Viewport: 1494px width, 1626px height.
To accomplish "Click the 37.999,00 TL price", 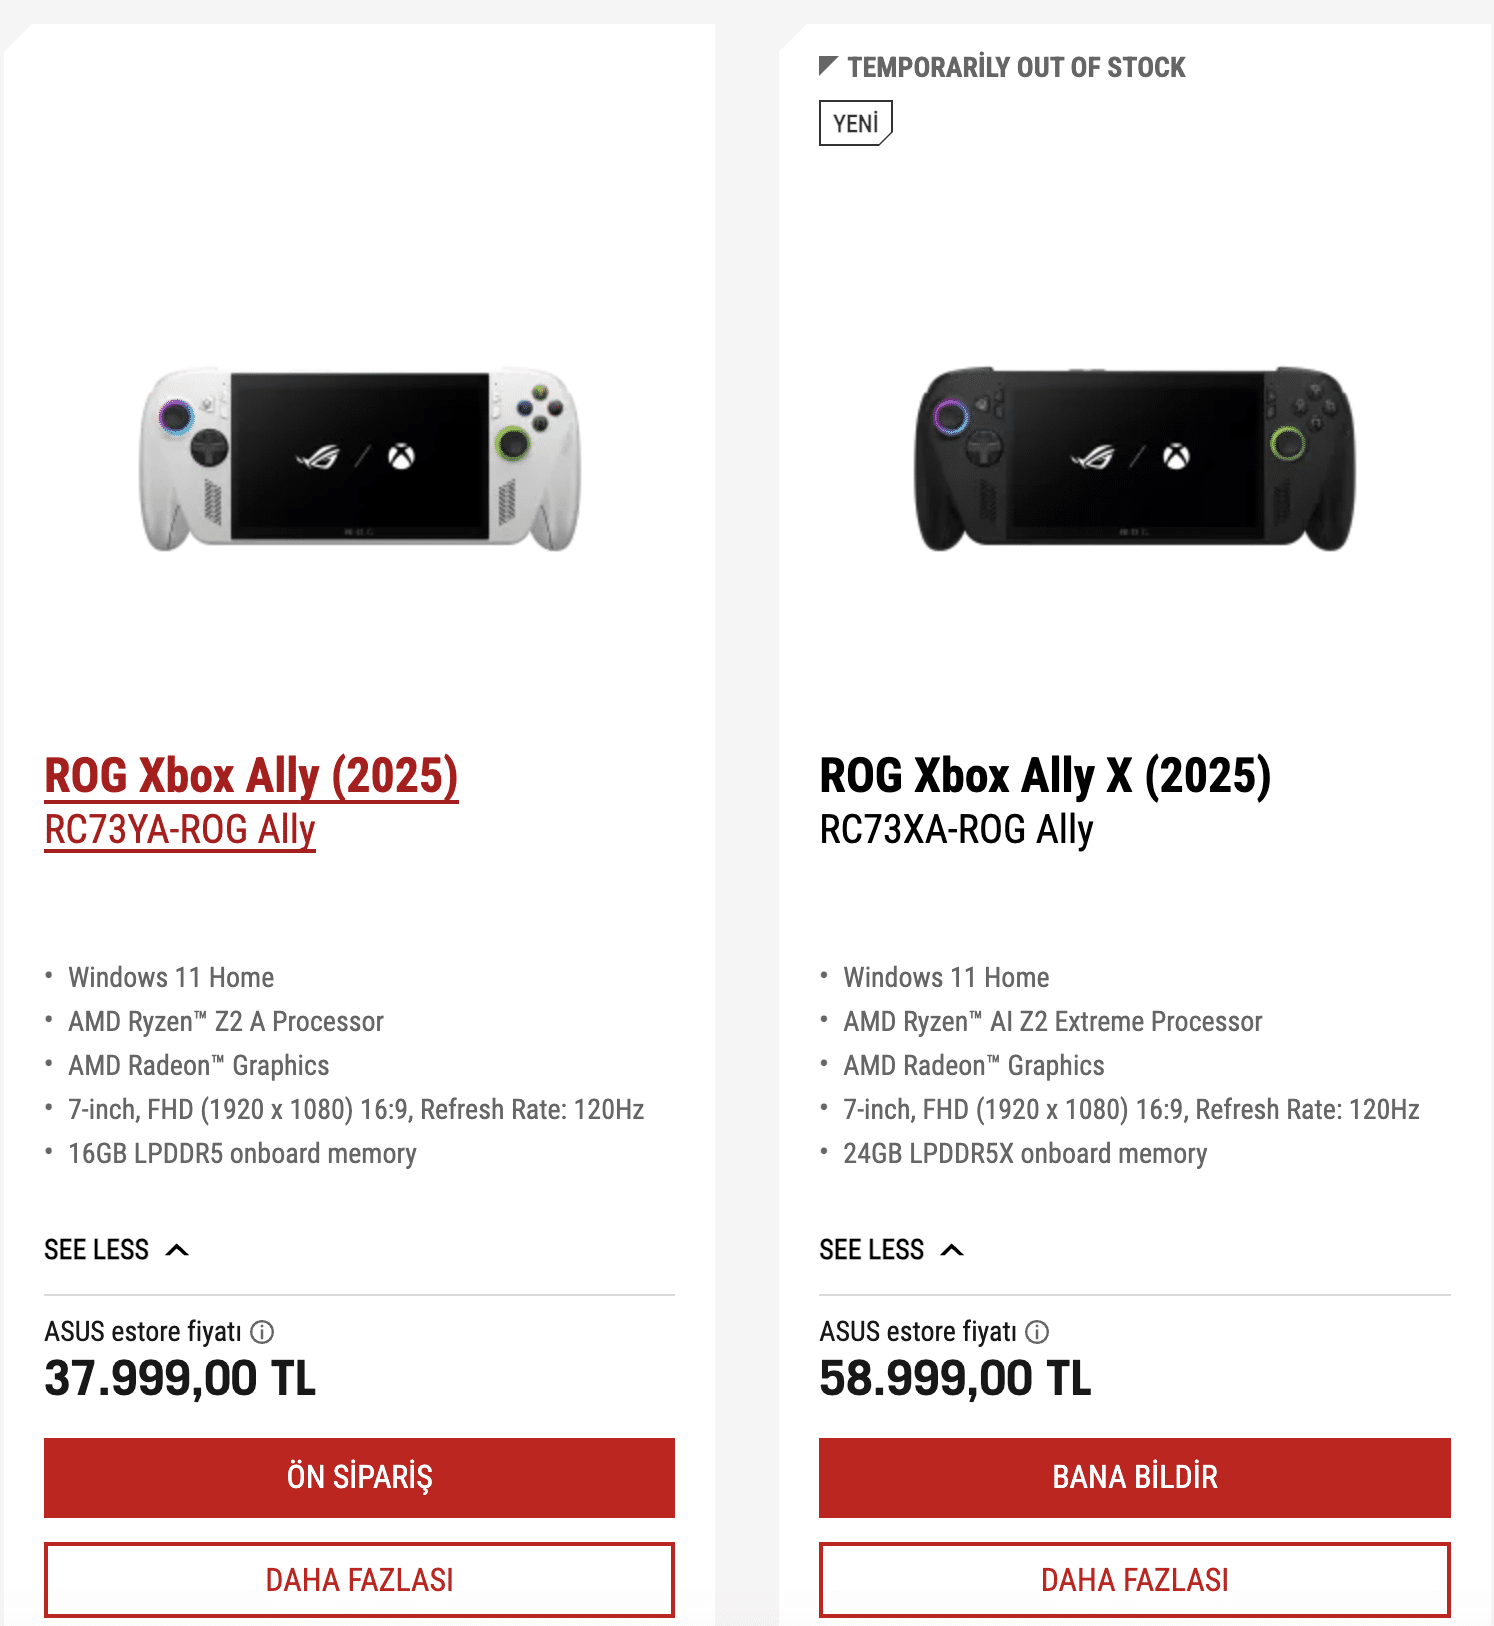I will [180, 1379].
